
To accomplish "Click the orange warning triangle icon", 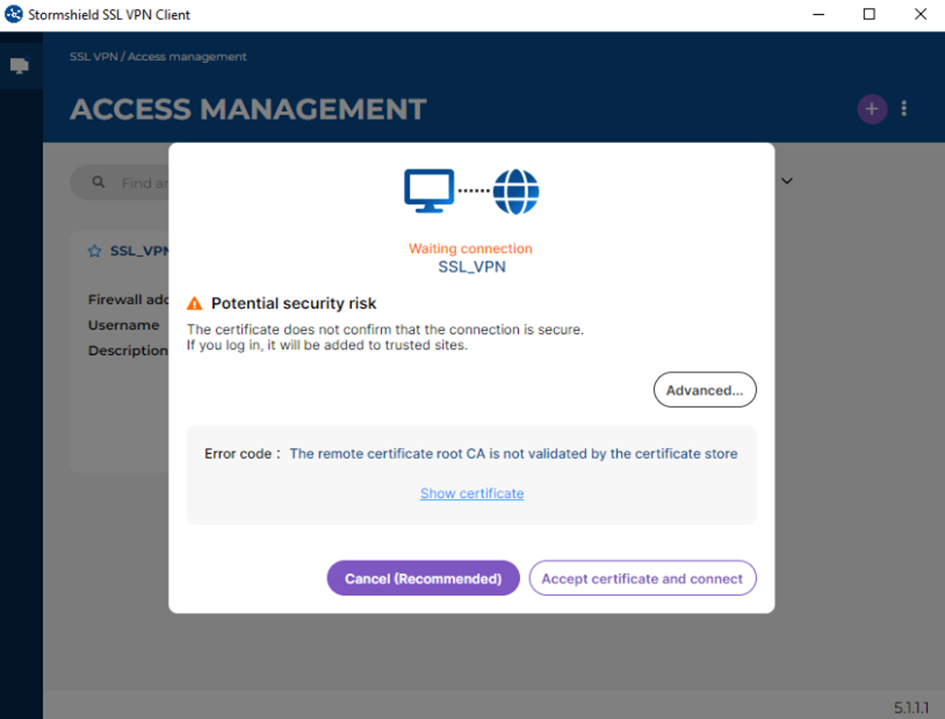I will coord(195,303).
